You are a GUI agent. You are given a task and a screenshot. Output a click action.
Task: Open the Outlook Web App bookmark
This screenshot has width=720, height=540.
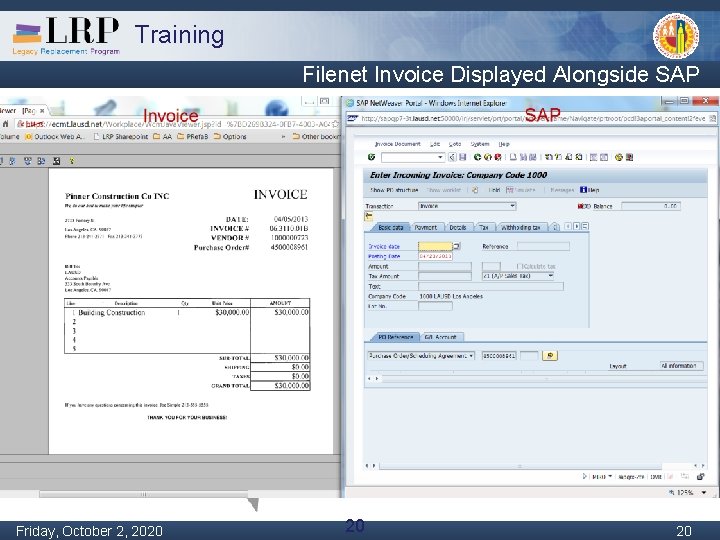pyautogui.click(x=55, y=136)
